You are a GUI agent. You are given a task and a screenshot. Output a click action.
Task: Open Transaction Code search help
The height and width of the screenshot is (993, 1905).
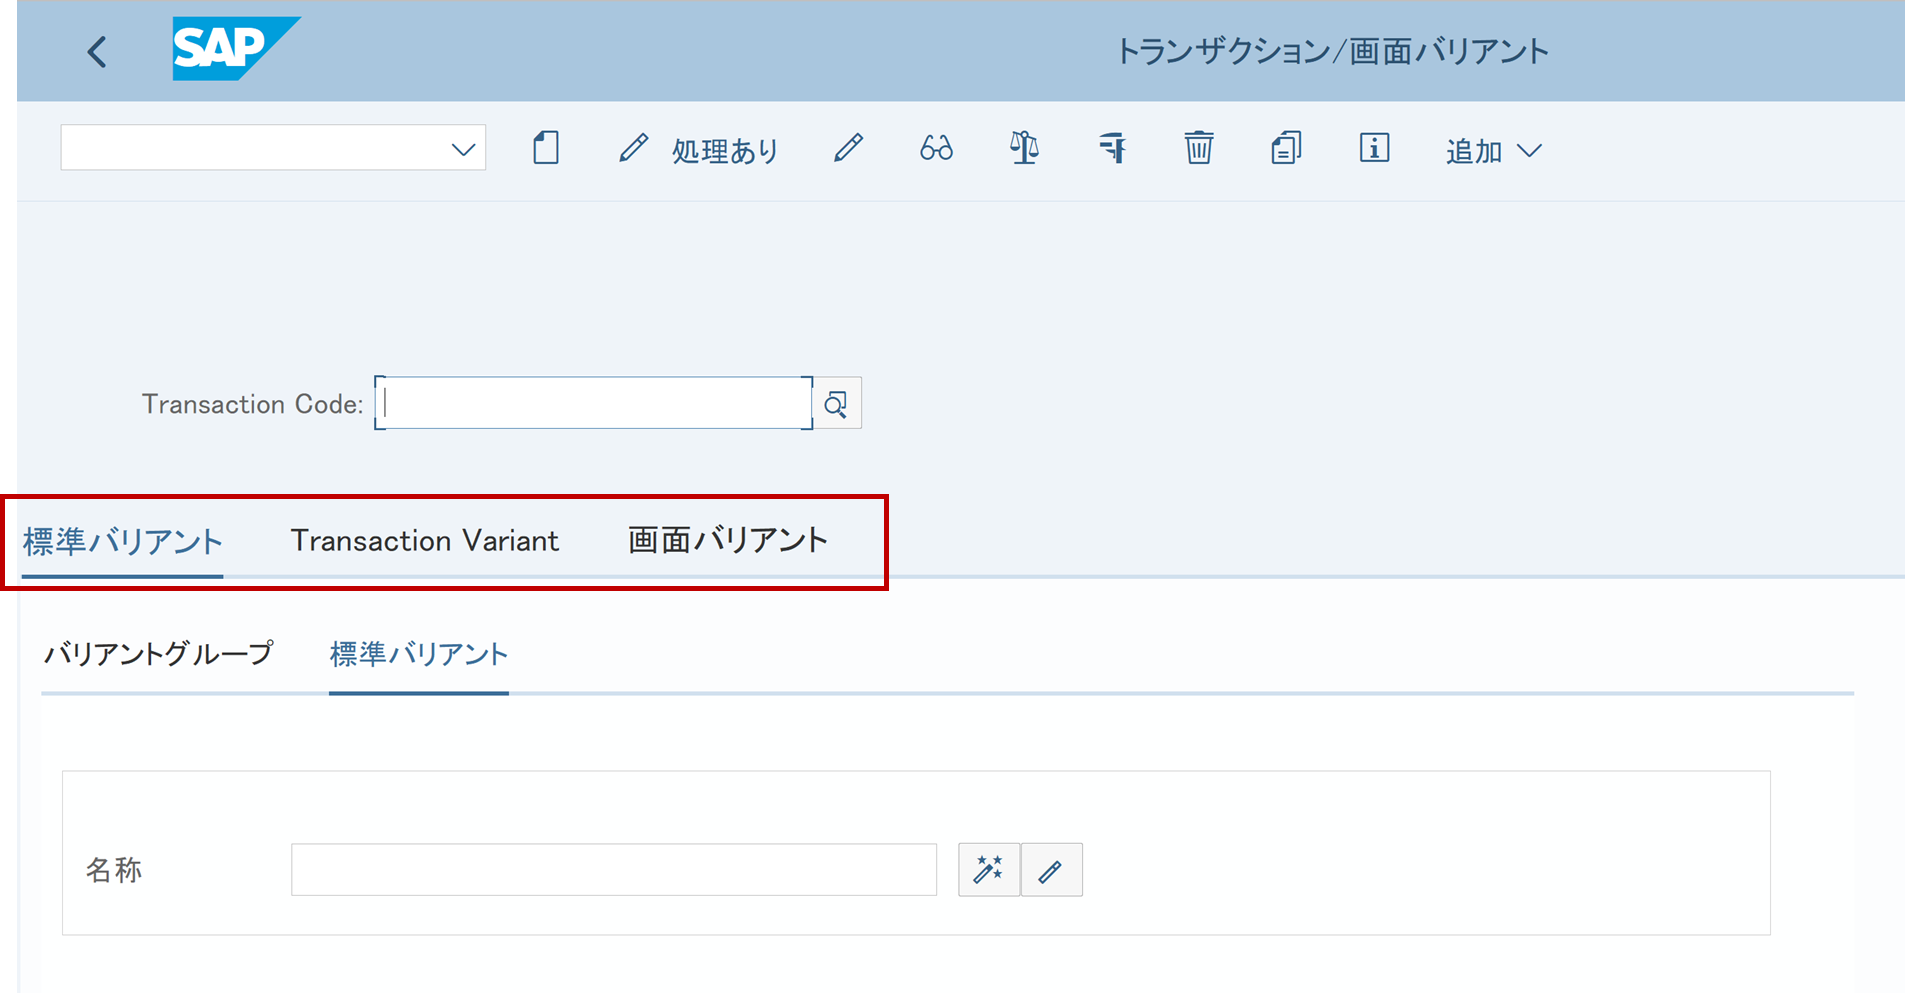pyautogui.click(x=837, y=404)
